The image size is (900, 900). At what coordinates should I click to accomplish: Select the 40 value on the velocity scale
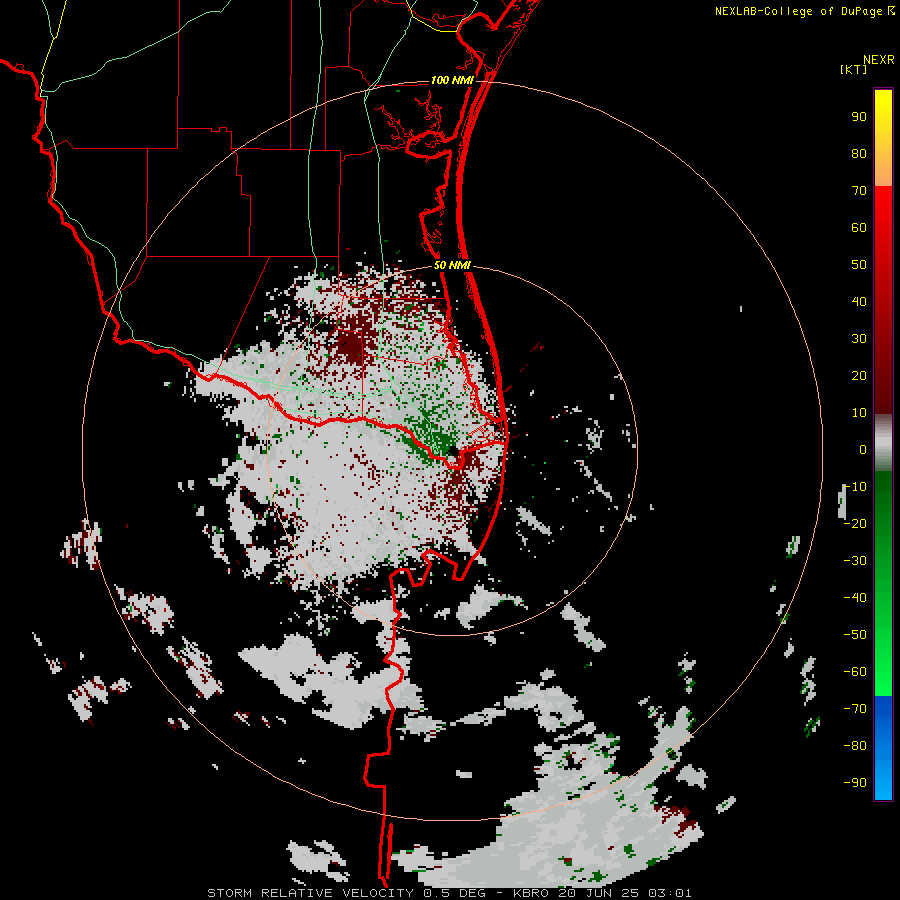click(x=859, y=302)
